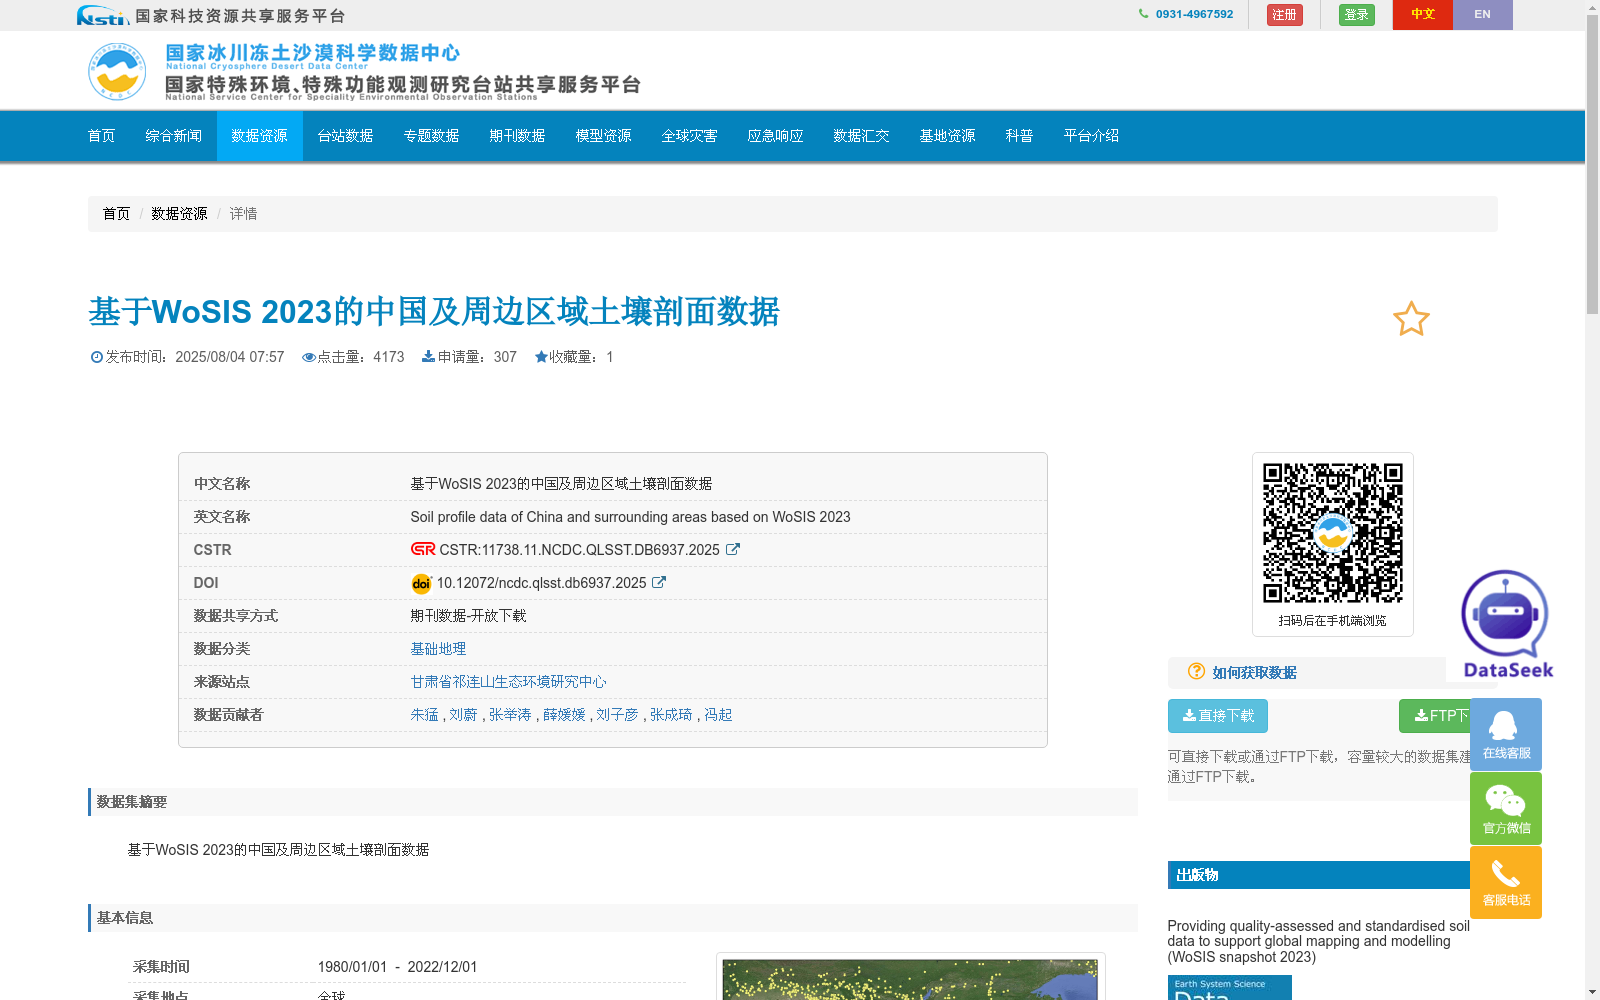Open the 甘肃省祁连山生态环境研究中心 source link

[508, 682]
